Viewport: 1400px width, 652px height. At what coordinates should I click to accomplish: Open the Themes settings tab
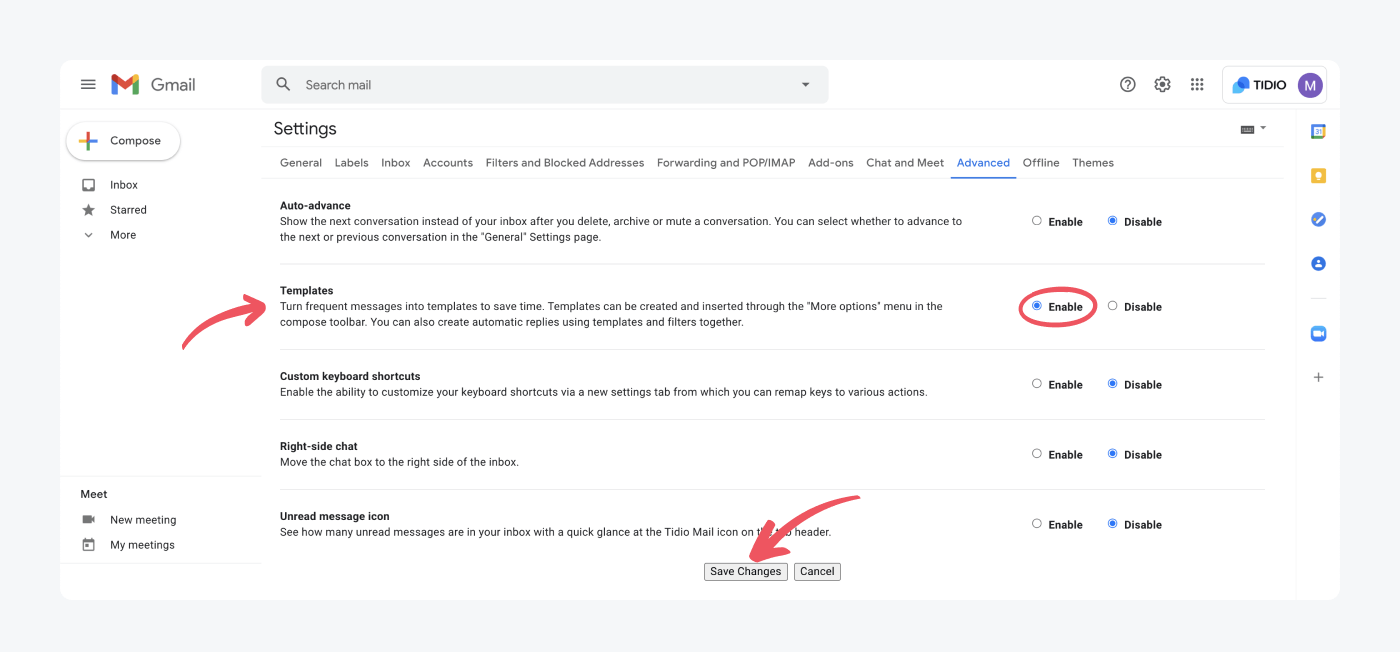click(1093, 162)
